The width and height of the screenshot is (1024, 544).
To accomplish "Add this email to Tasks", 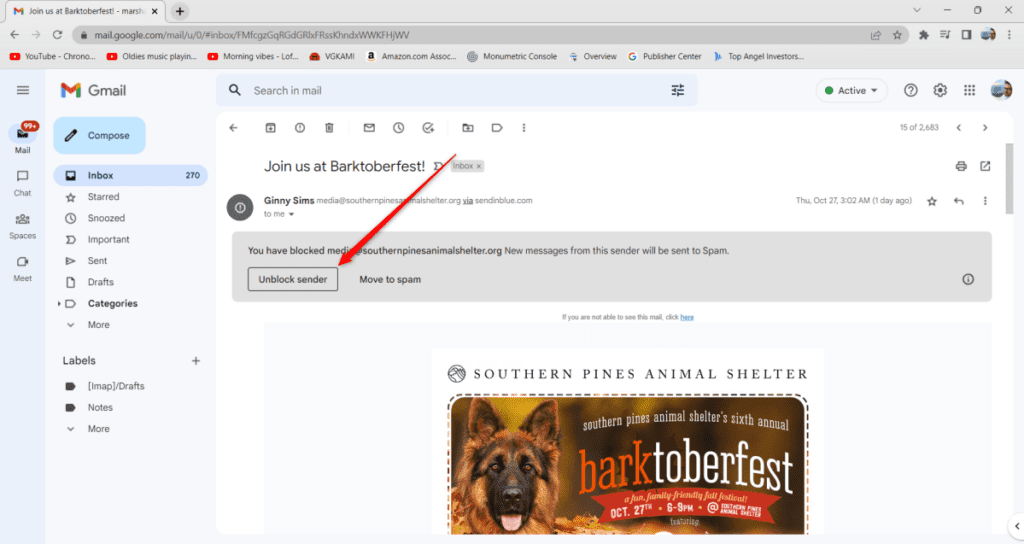I will tap(428, 128).
